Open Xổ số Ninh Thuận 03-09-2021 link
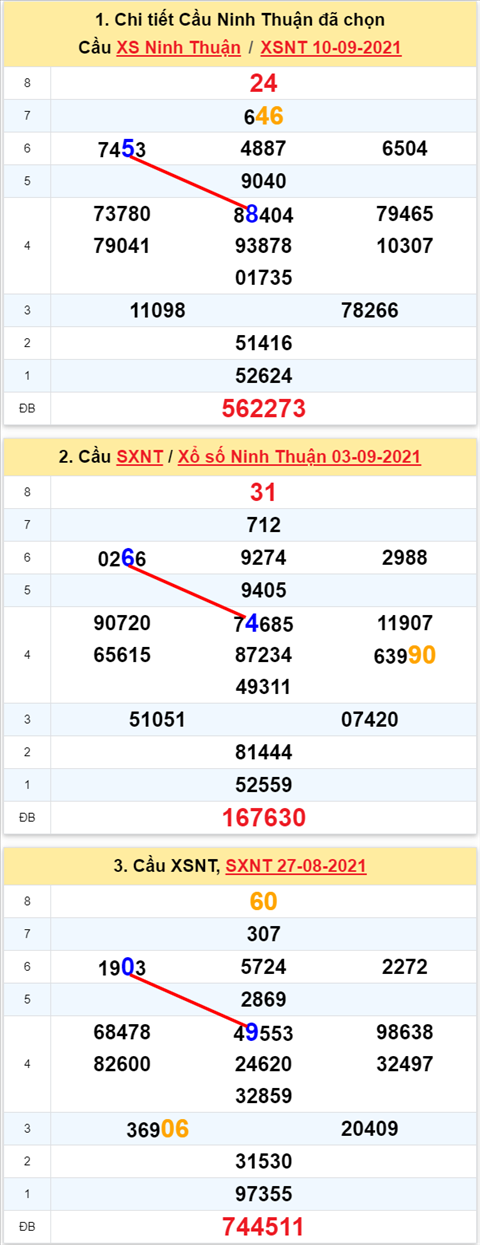 300,457
